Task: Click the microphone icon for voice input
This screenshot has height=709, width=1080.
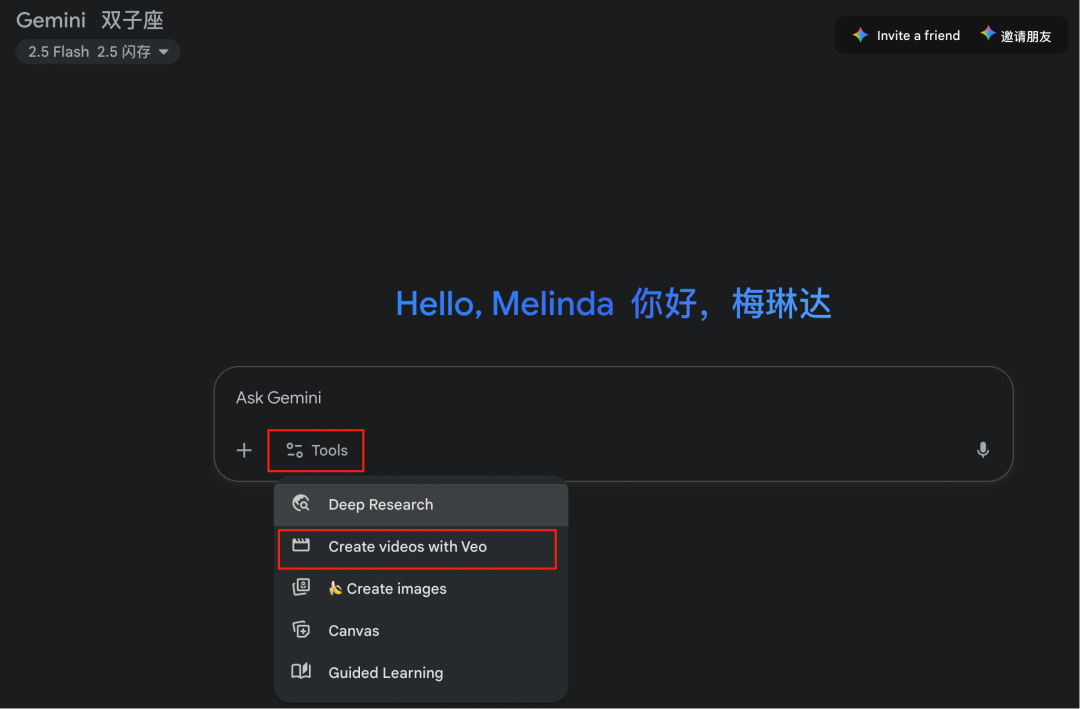Action: pos(983,450)
